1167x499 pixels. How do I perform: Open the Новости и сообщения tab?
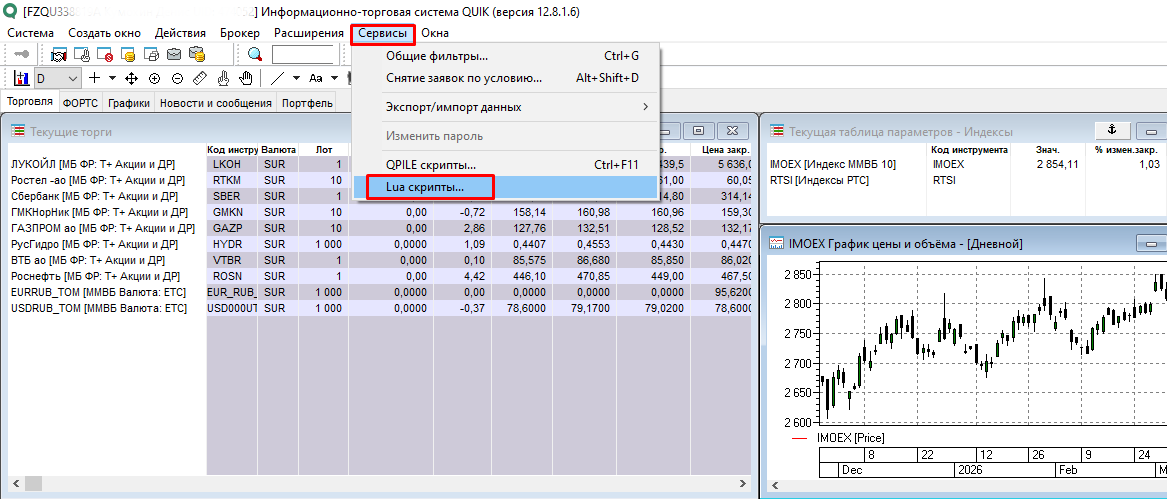[215, 103]
